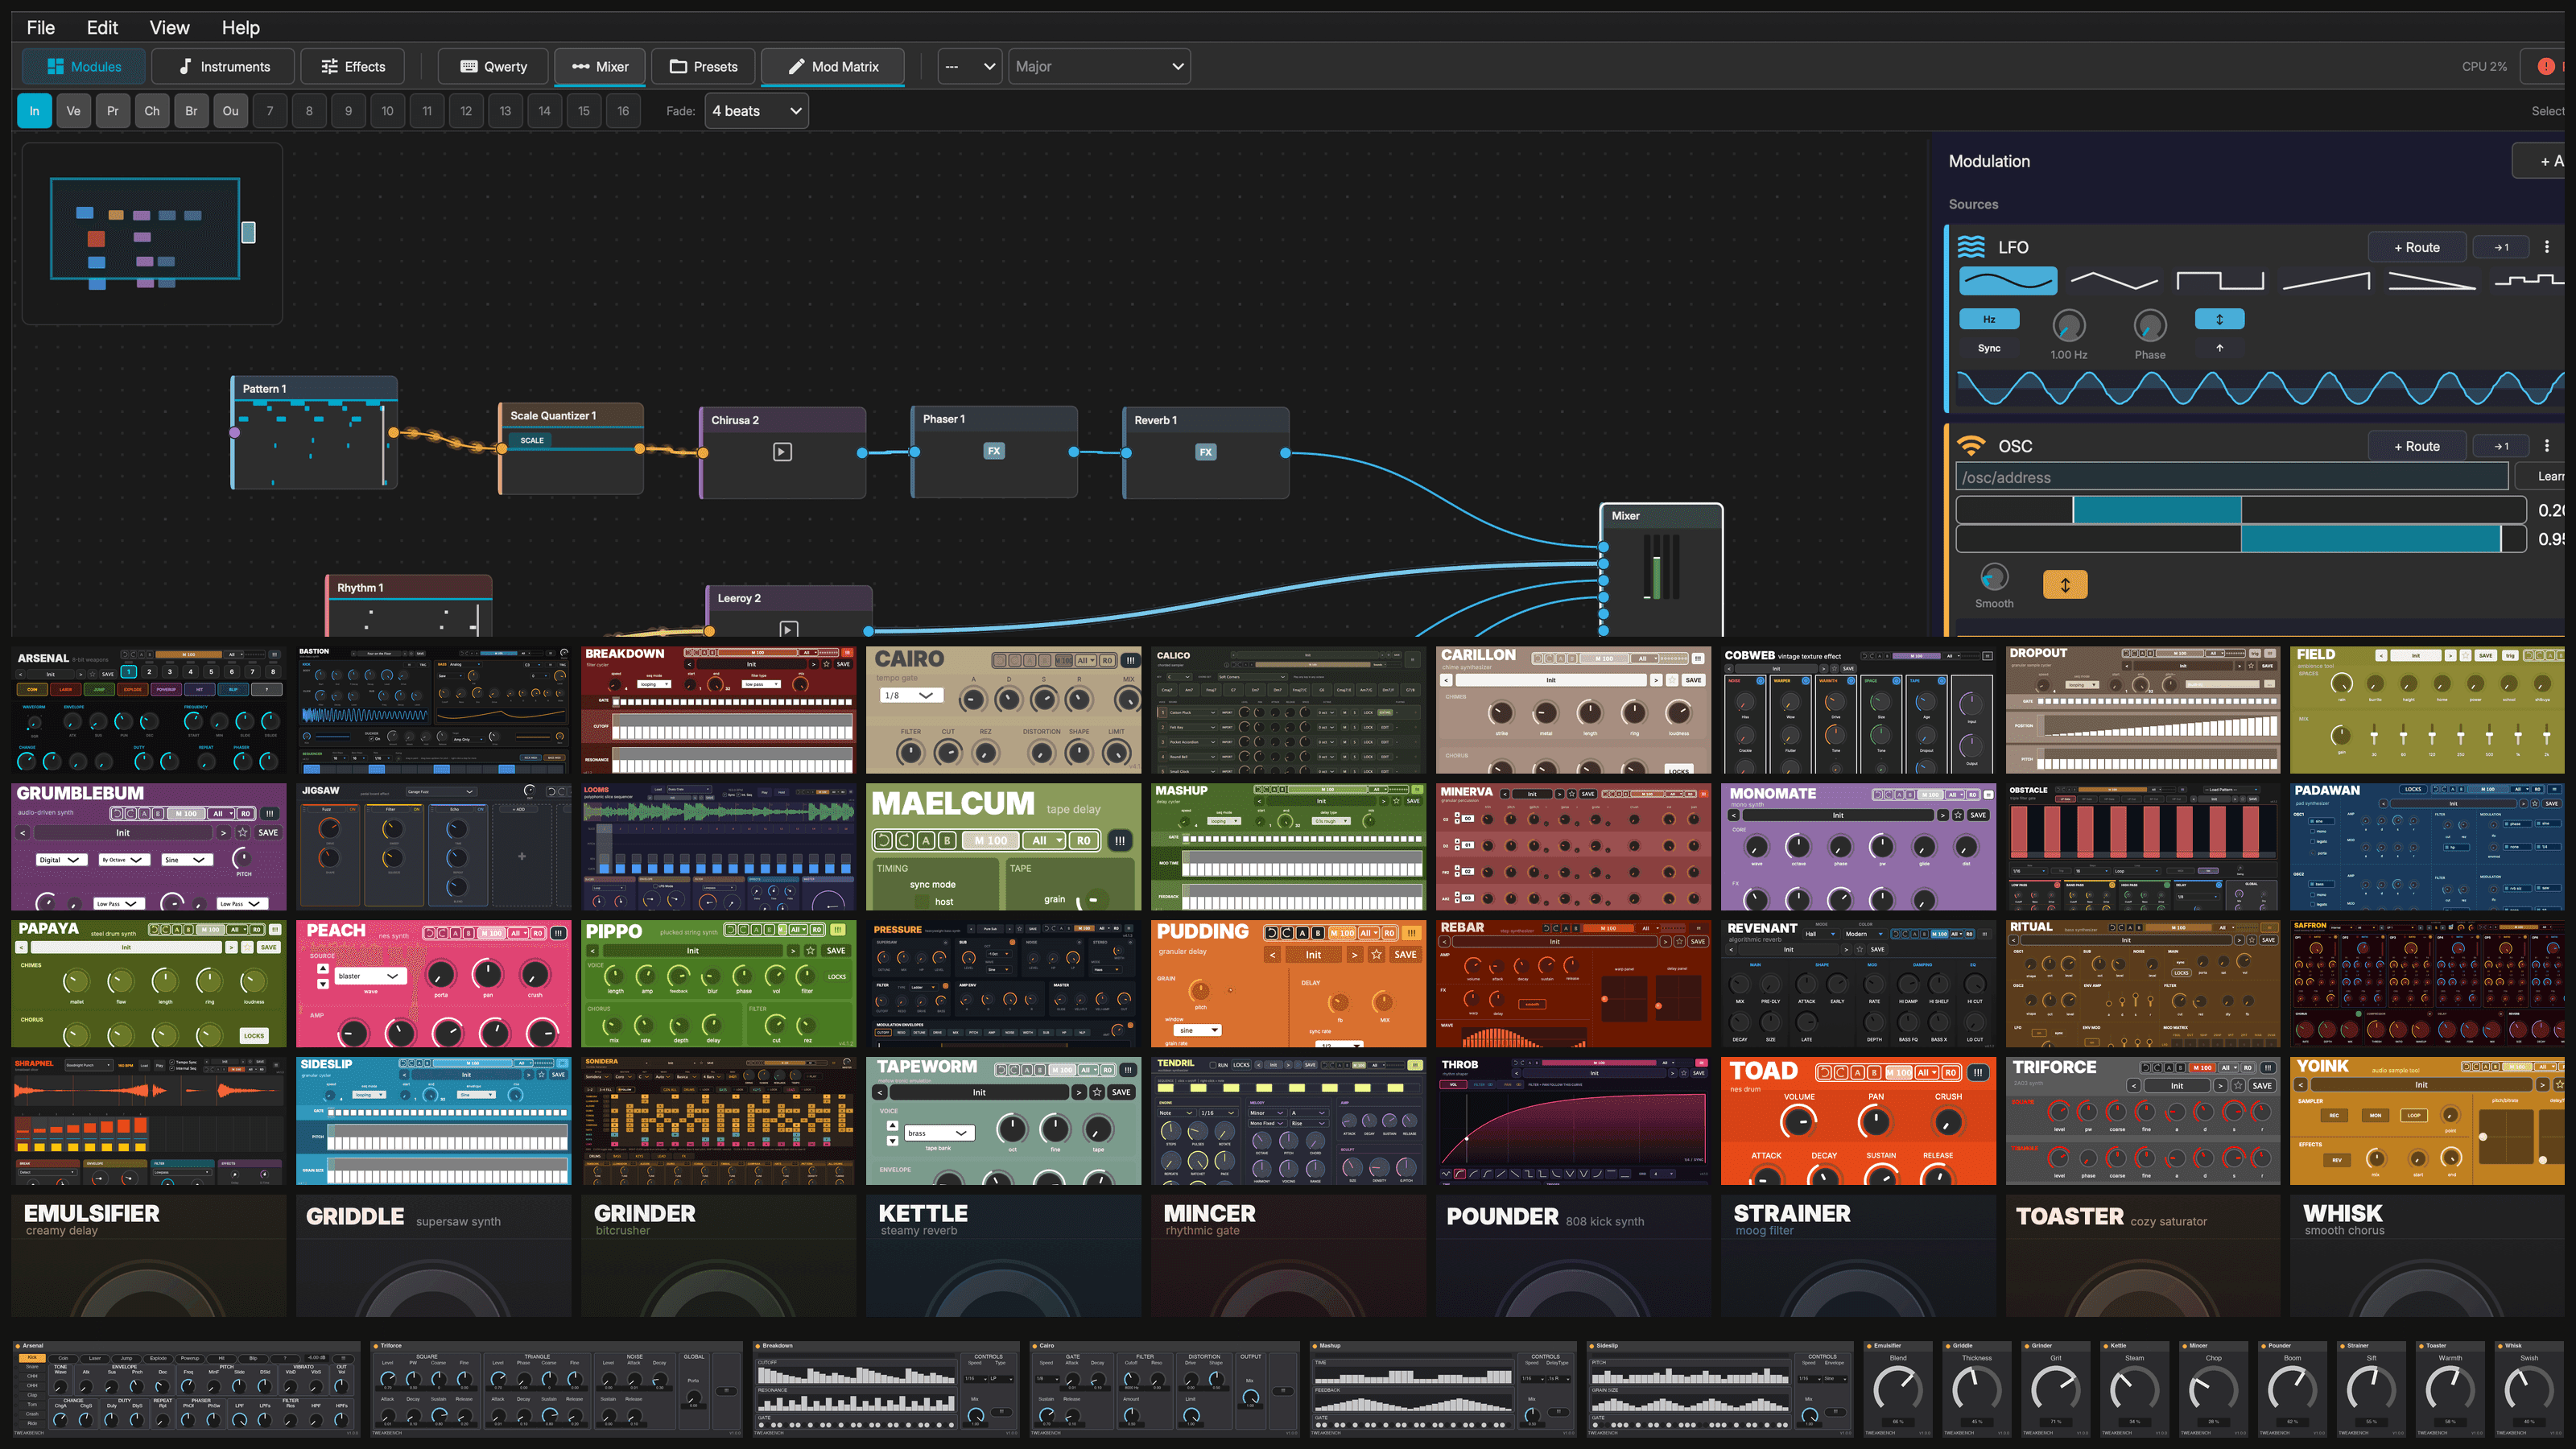
Task: Click the orange bipolar arrow button in OSC
Action: coord(2065,584)
